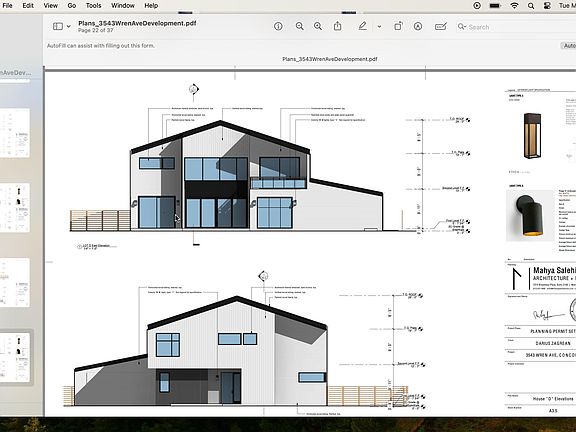This screenshot has width=576, height=432.
Task: Open the sidebar view options button
Action: tap(58, 26)
